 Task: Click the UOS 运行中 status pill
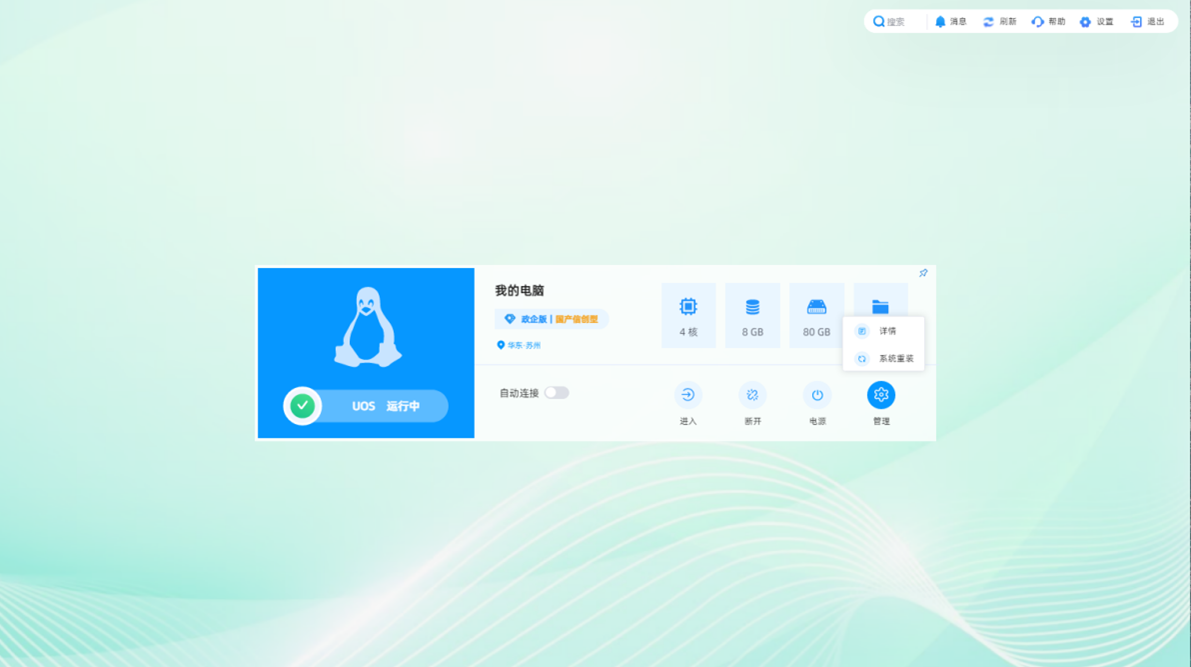tap(366, 406)
